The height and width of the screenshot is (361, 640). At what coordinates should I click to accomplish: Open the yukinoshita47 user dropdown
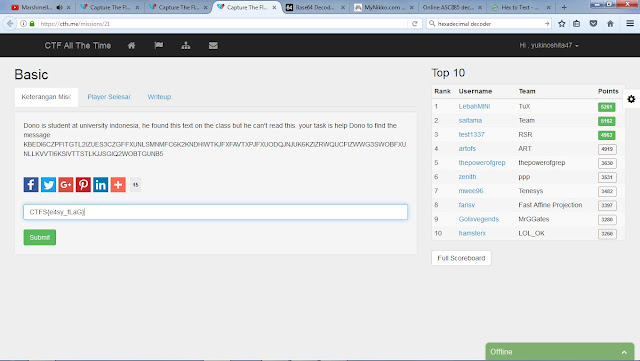549,45
